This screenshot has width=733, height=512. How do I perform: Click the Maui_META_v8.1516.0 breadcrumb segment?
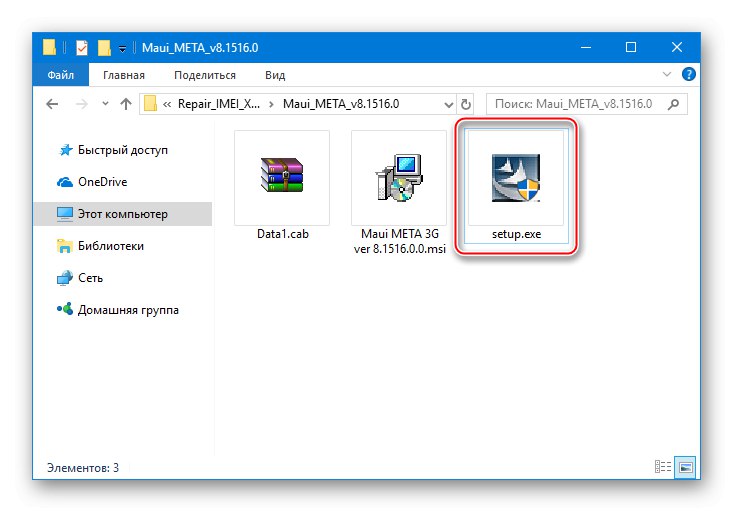click(x=341, y=104)
